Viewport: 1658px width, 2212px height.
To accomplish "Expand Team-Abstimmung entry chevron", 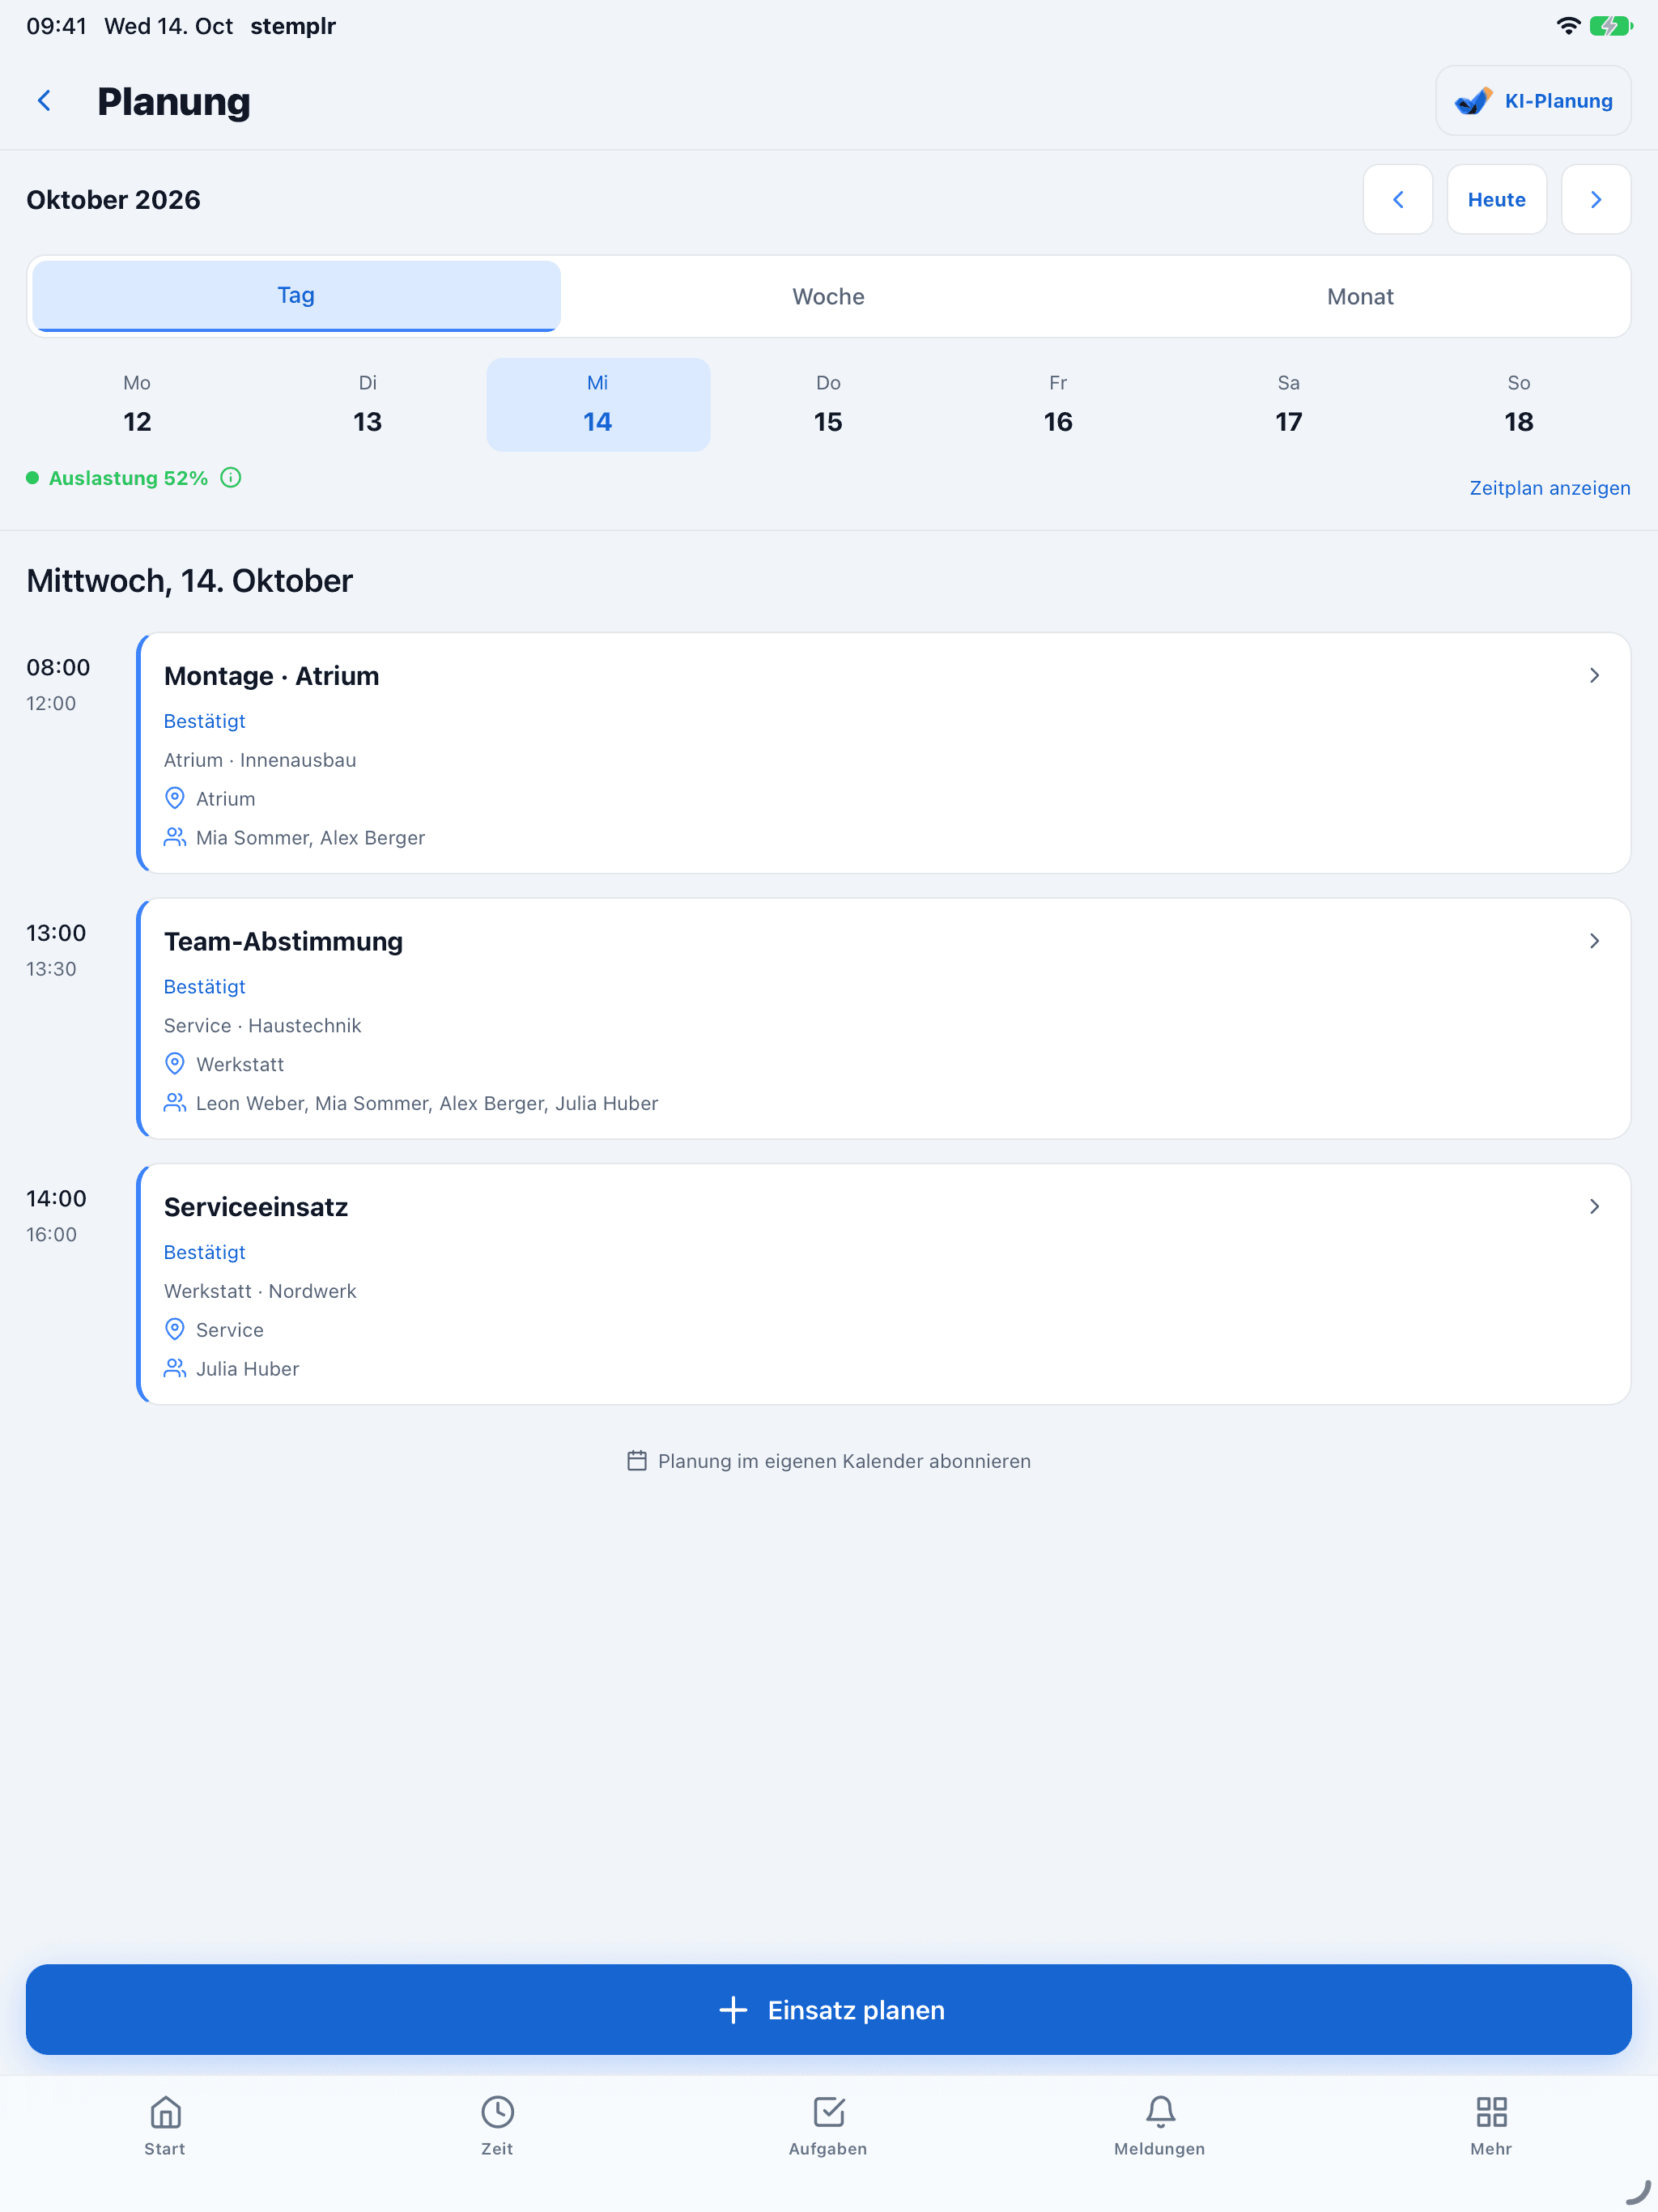I will tap(1594, 941).
